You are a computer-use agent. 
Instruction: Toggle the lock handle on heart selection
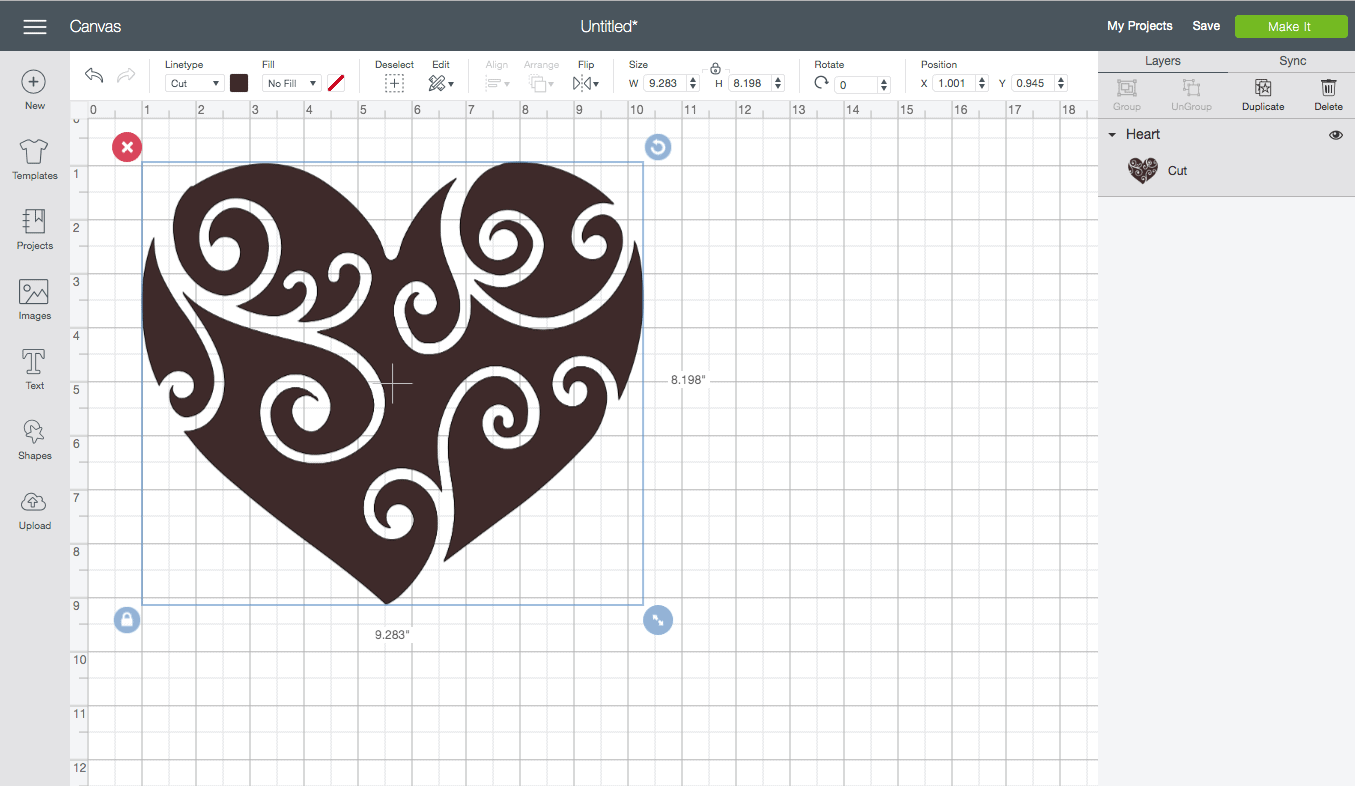point(127,620)
